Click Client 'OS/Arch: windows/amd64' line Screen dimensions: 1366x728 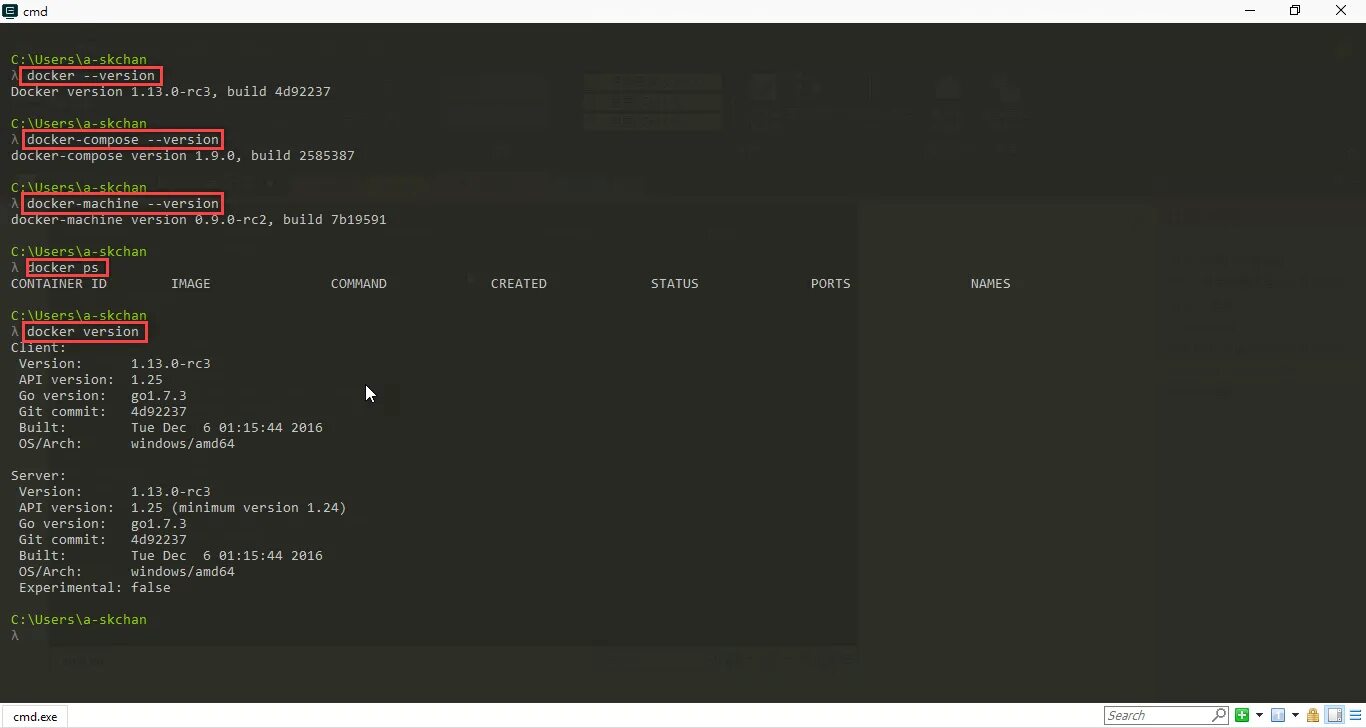(127, 444)
